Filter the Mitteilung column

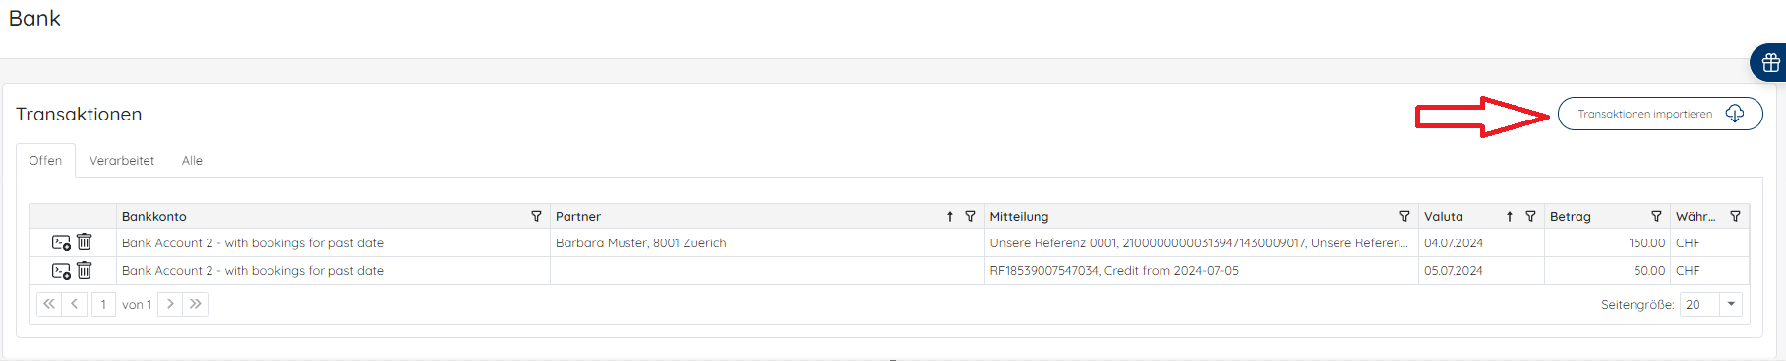coord(1404,216)
